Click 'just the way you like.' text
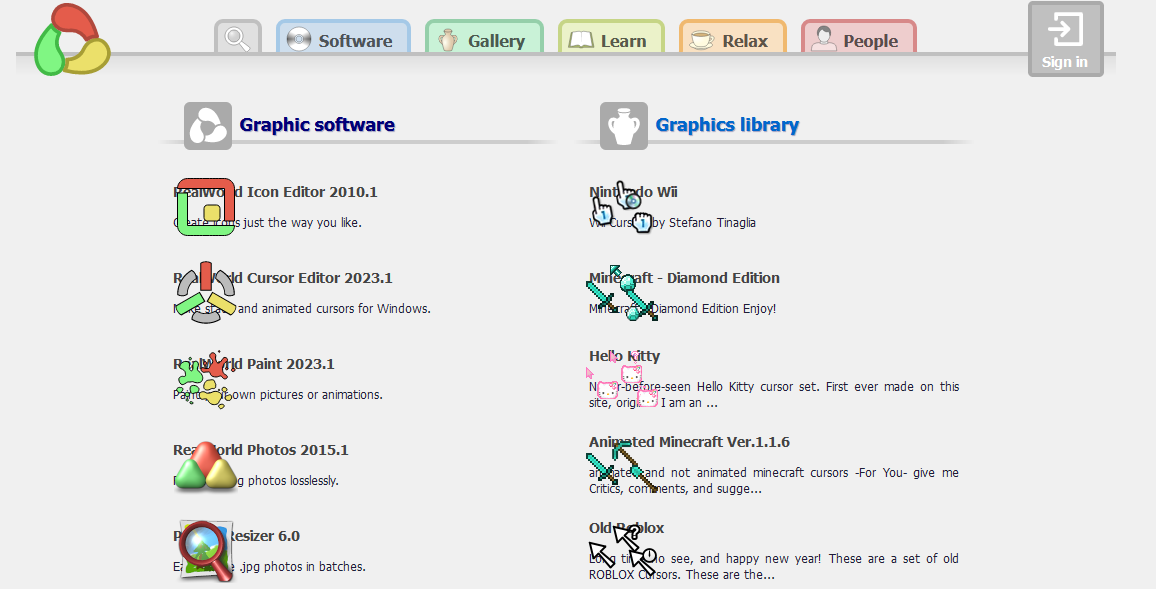This screenshot has height=589, width=1156. (302, 223)
